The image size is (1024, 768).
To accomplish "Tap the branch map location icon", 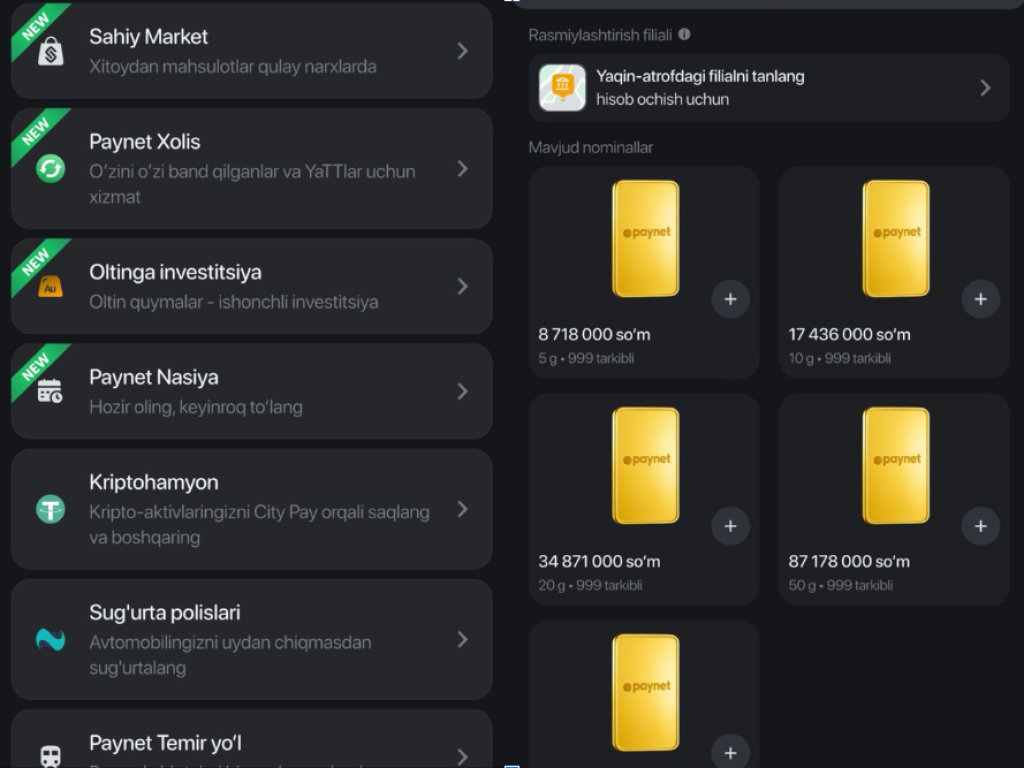I will tap(562, 88).
